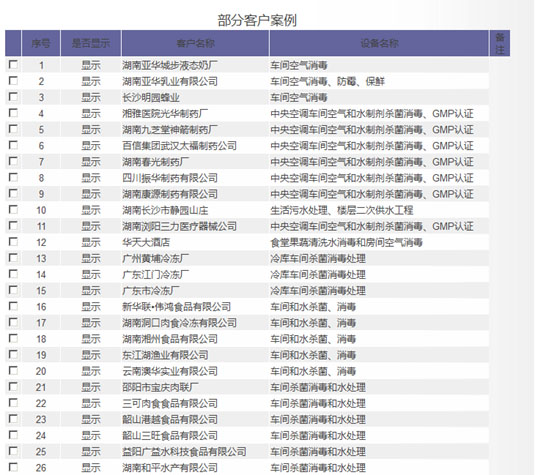Screen dimensions: 554x475
Task: Click customer name 湖南亚华城步液态奶厂
Action: (170, 65)
